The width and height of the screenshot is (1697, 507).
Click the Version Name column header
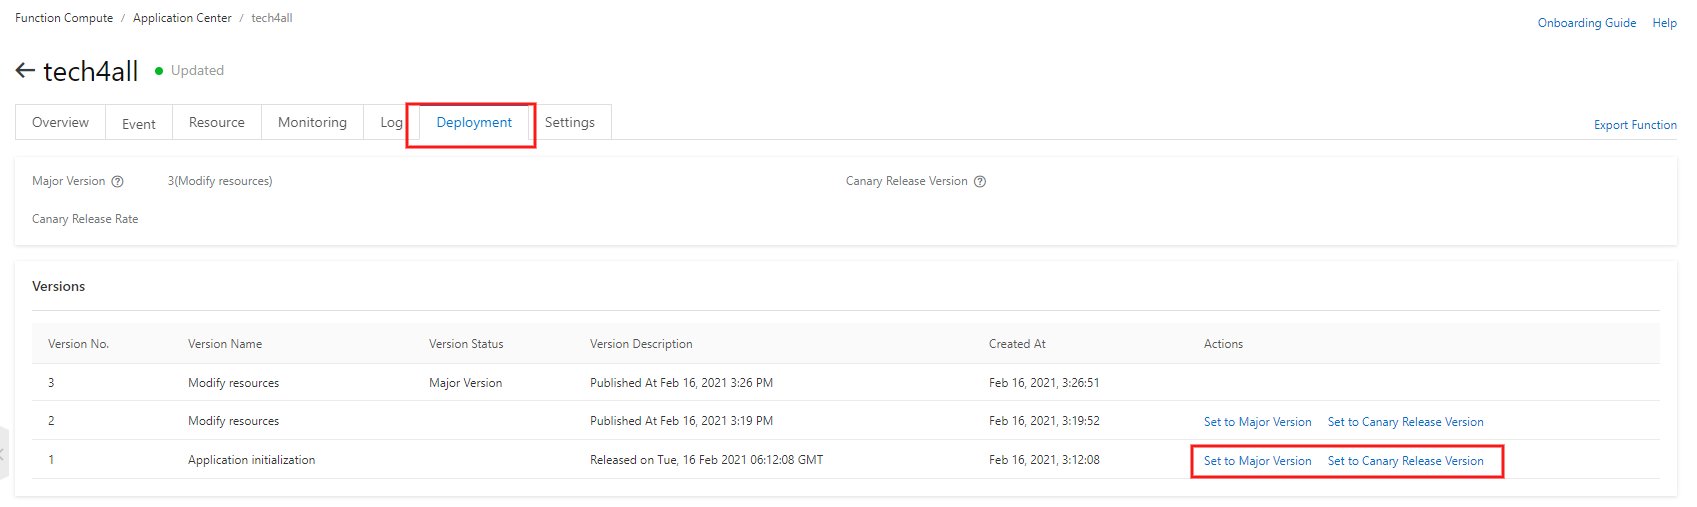tap(225, 344)
